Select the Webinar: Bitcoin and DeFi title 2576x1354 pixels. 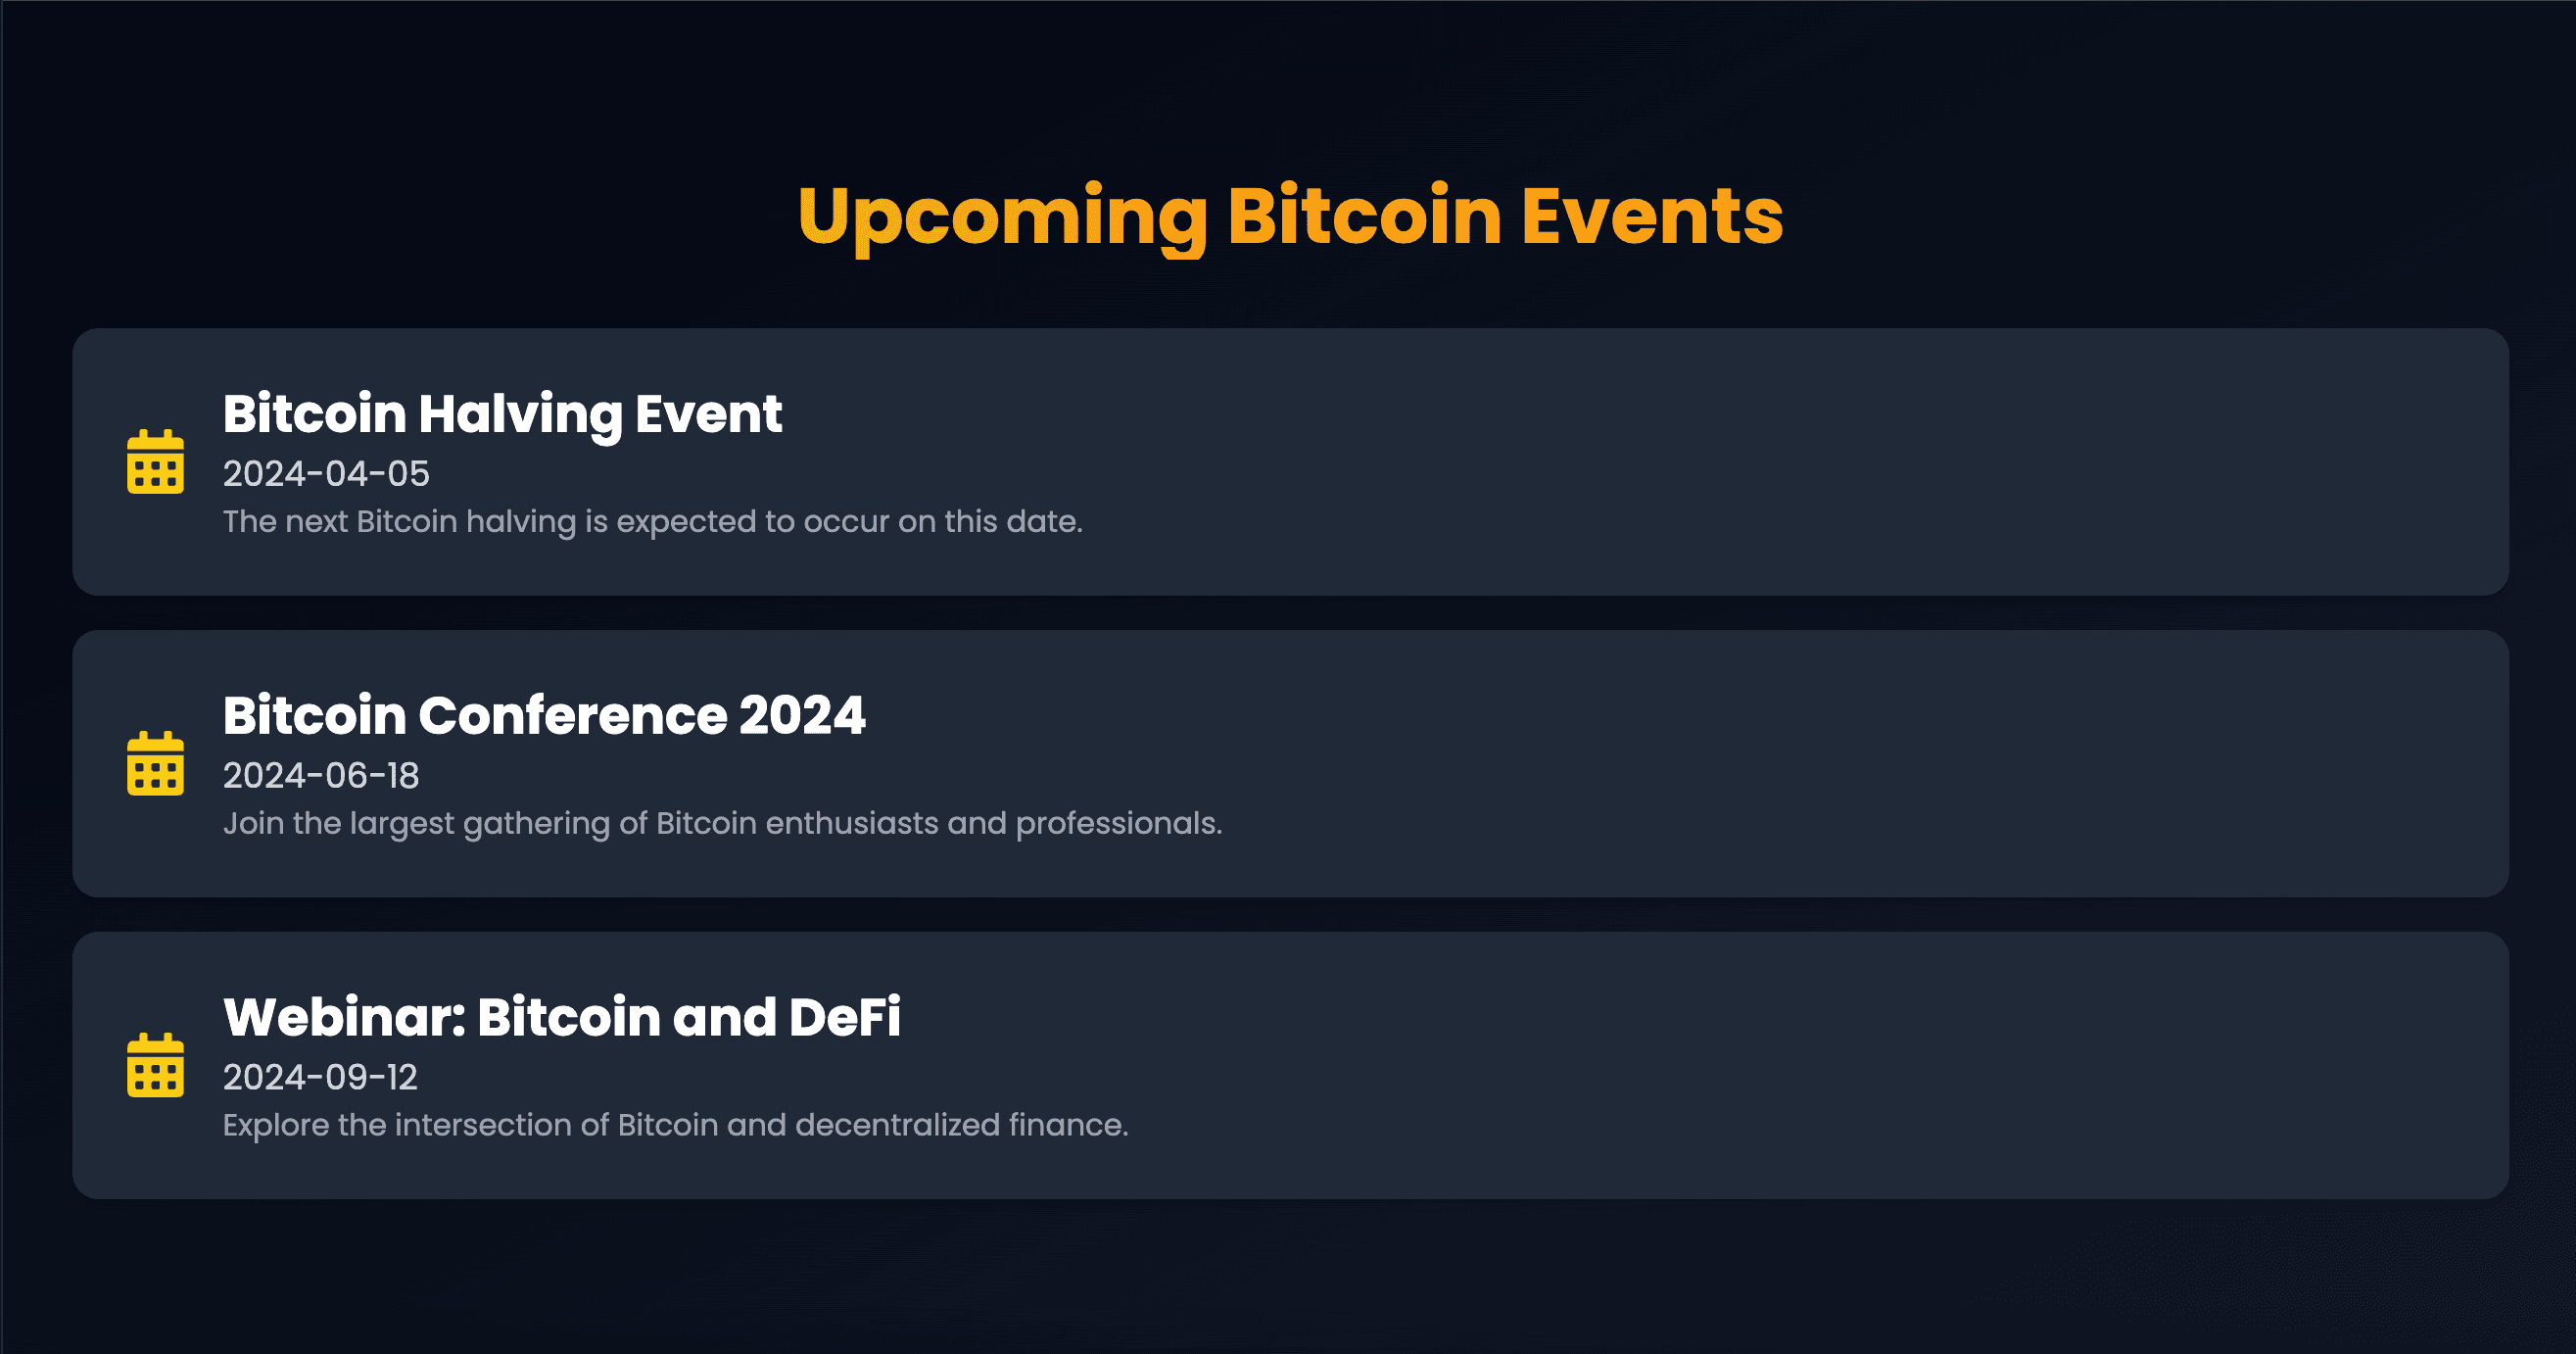tap(562, 1017)
